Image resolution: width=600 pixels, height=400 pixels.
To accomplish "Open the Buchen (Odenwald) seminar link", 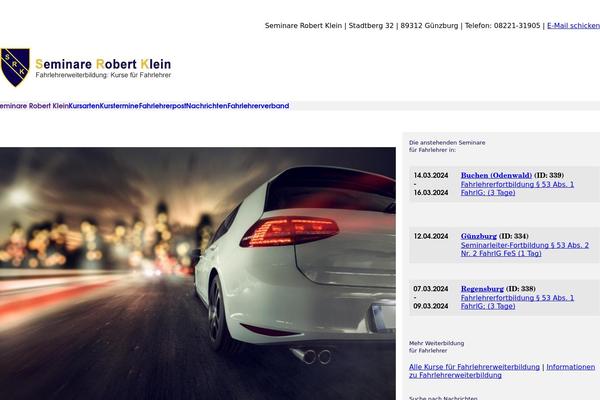I will click(496, 175).
